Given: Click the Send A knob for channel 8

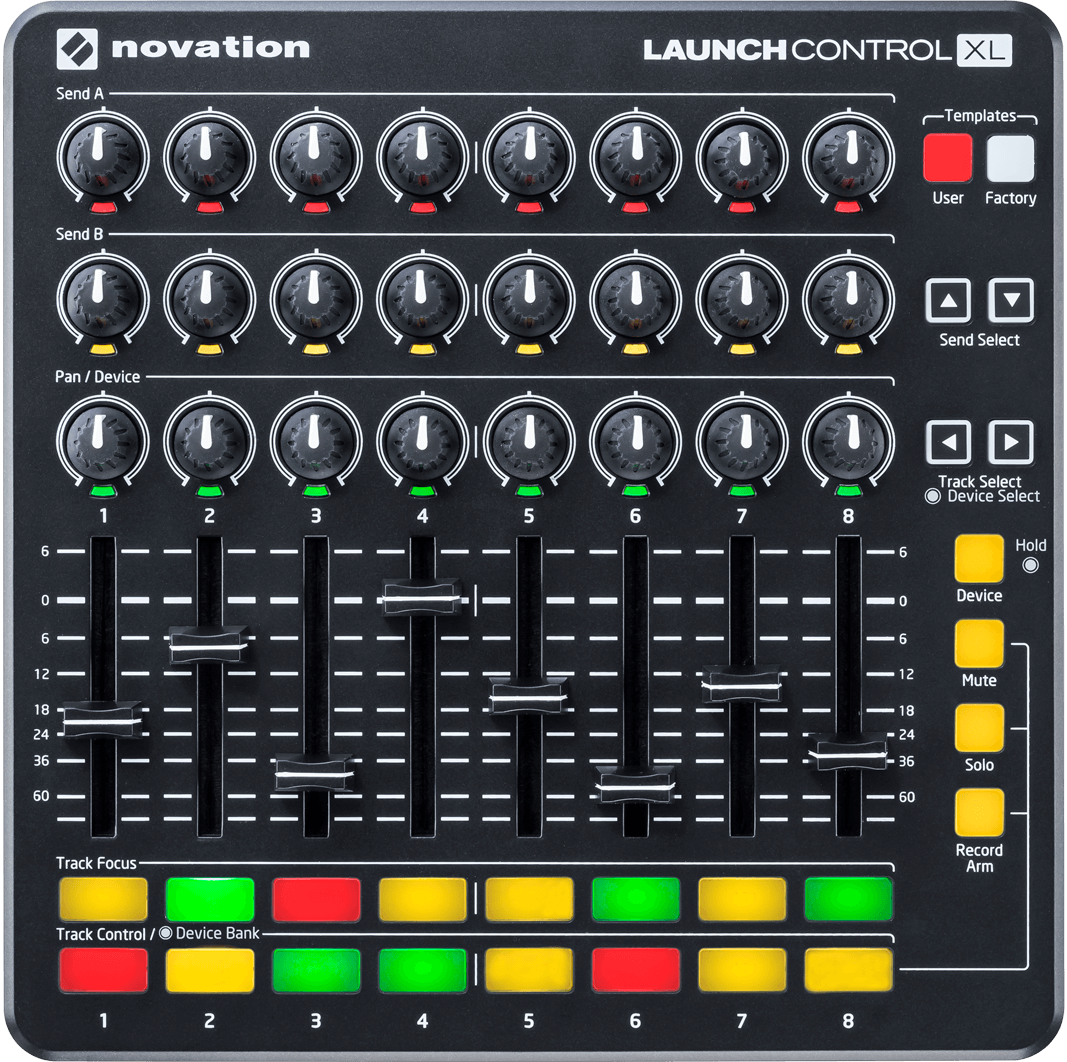Looking at the screenshot, I should tap(848, 157).
